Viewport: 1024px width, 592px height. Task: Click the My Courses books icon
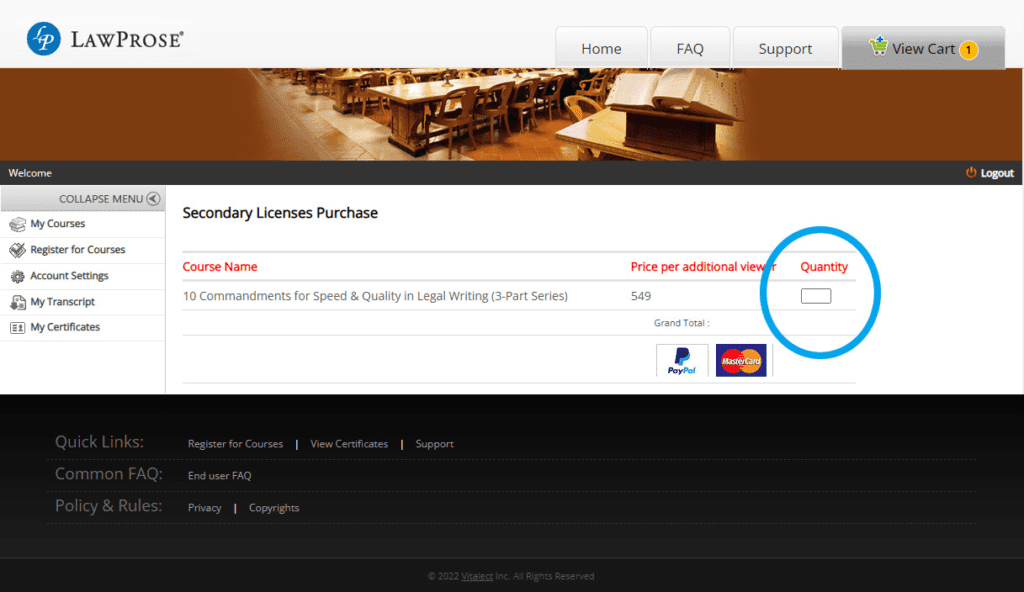click(17, 224)
